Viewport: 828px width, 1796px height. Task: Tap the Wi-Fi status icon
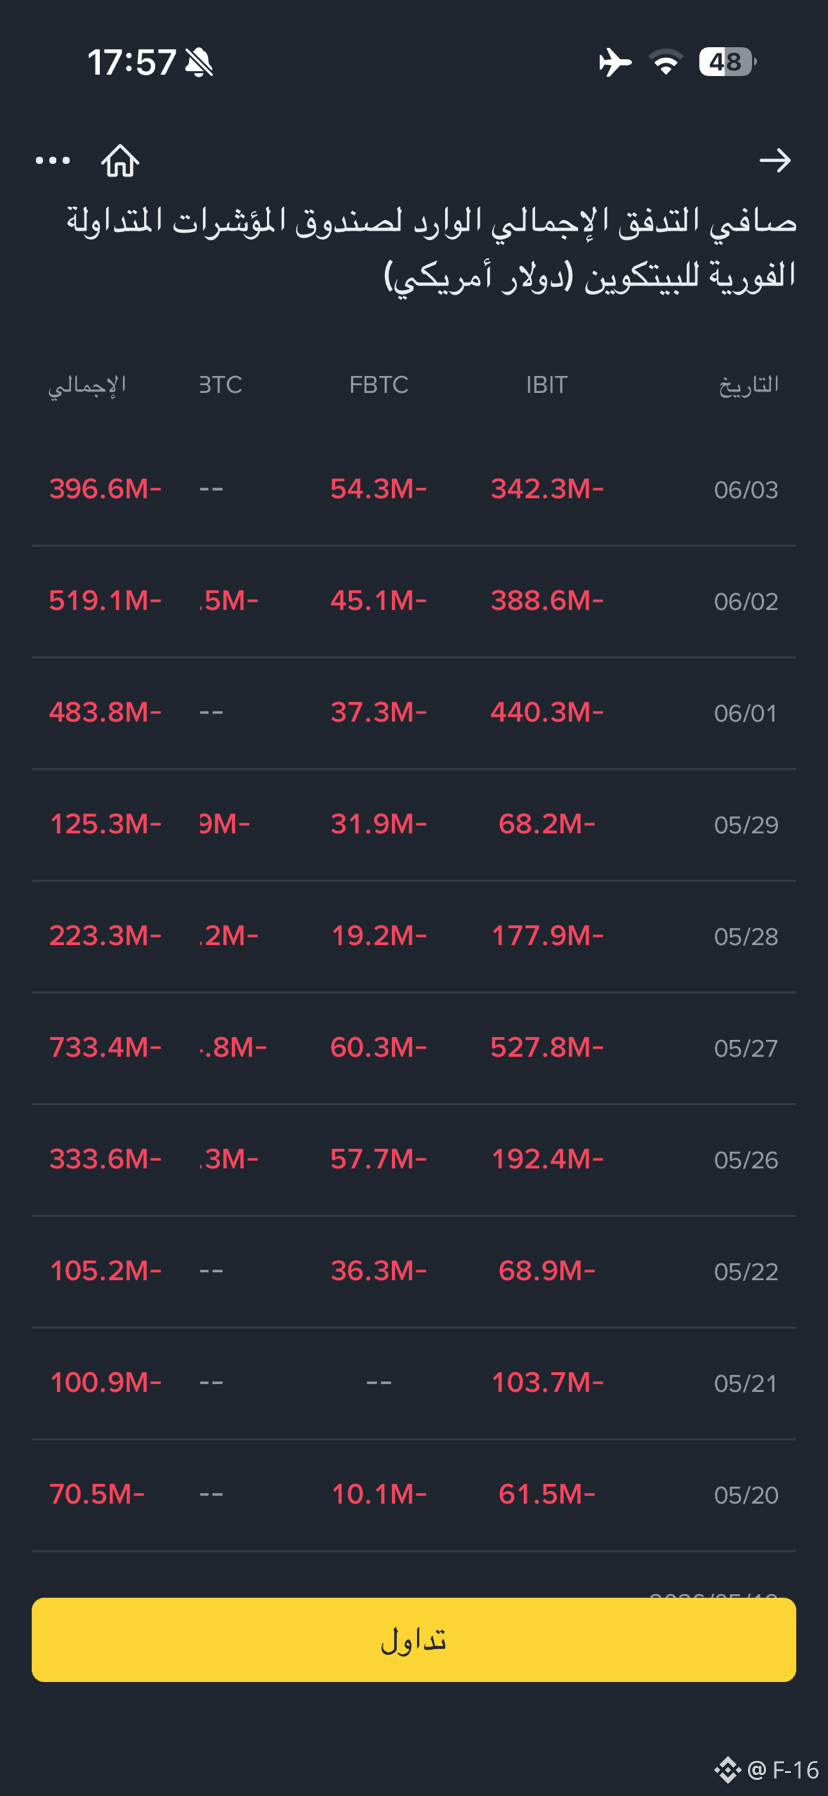[666, 62]
